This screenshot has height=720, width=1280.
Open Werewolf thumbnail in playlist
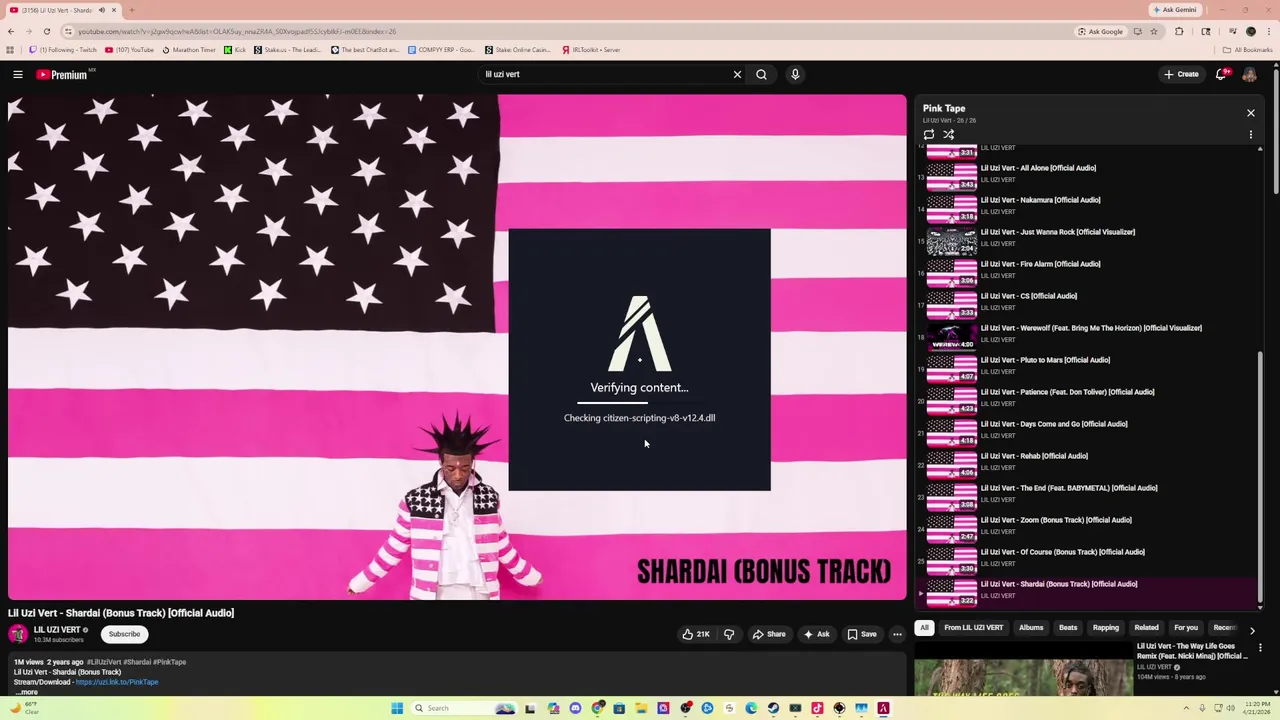click(x=952, y=336)
